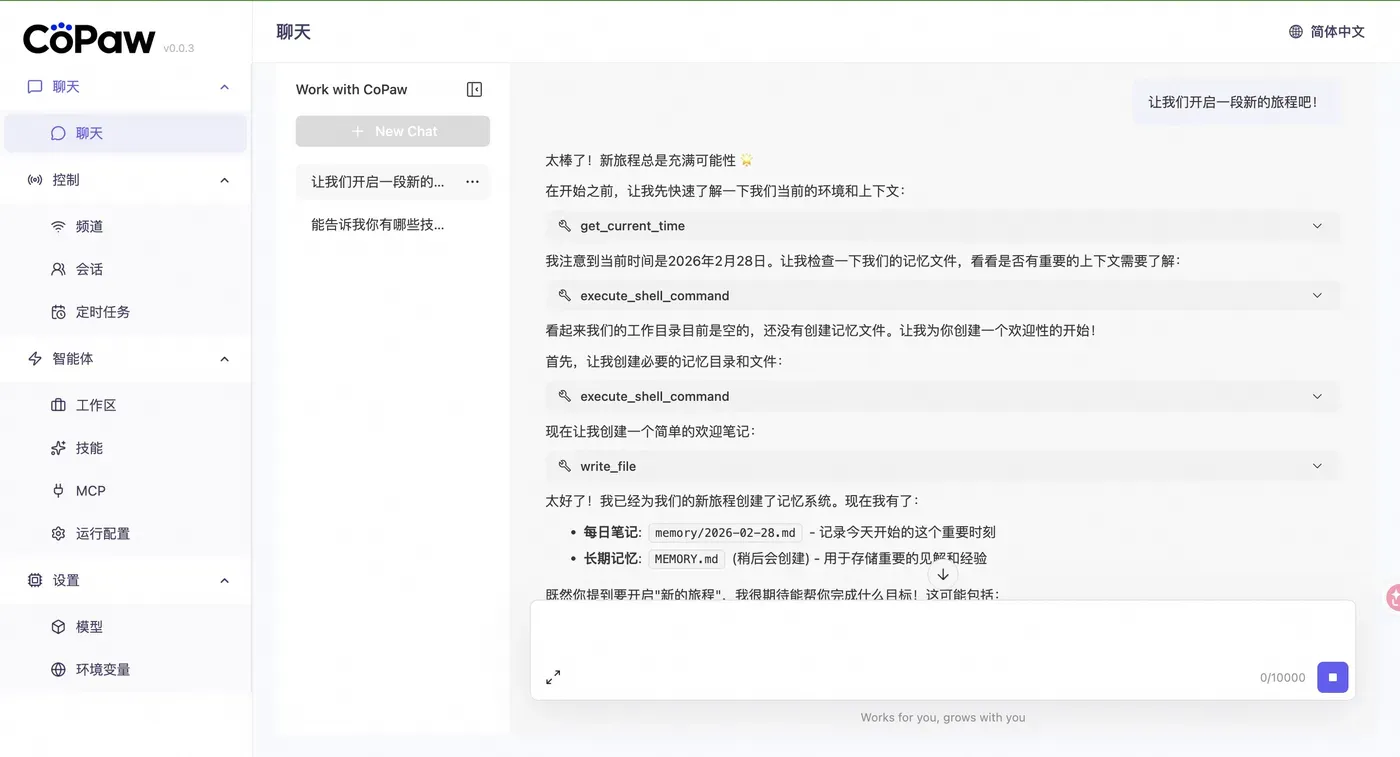Go to 频道 in the sidebar
Screen dimensions: 1400x757
point(125,226)
